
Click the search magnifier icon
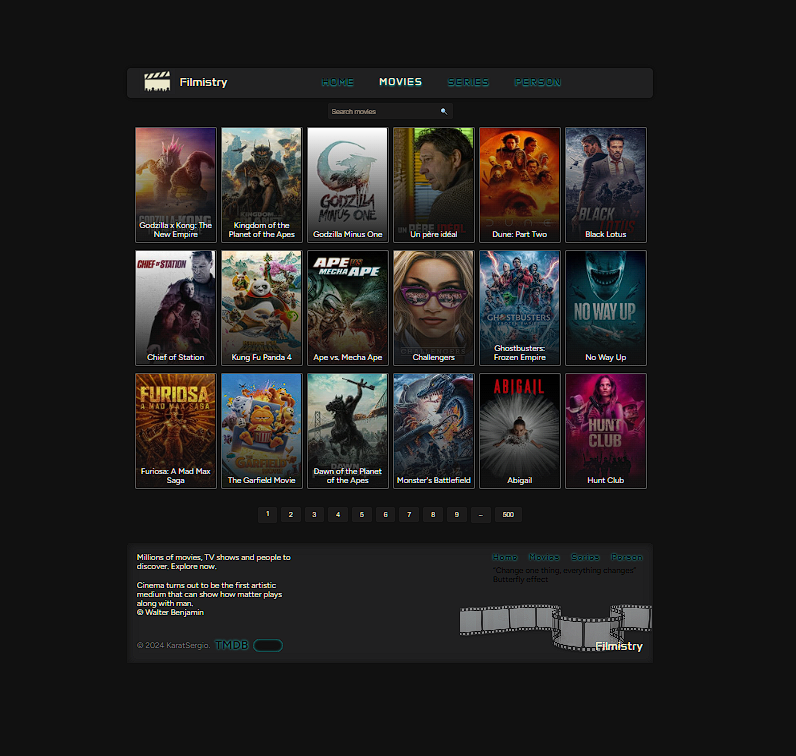(444, 111)
